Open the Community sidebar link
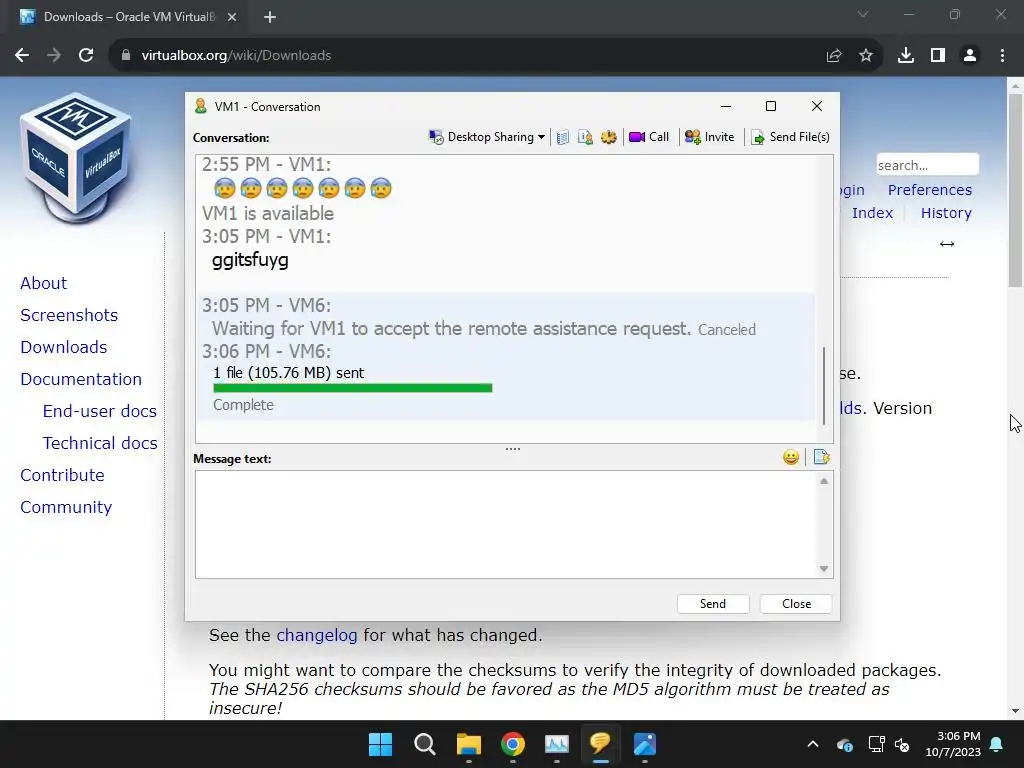The width and height of the screenshot is (1024, 768). pyautogui.click(x=66, y=507)
